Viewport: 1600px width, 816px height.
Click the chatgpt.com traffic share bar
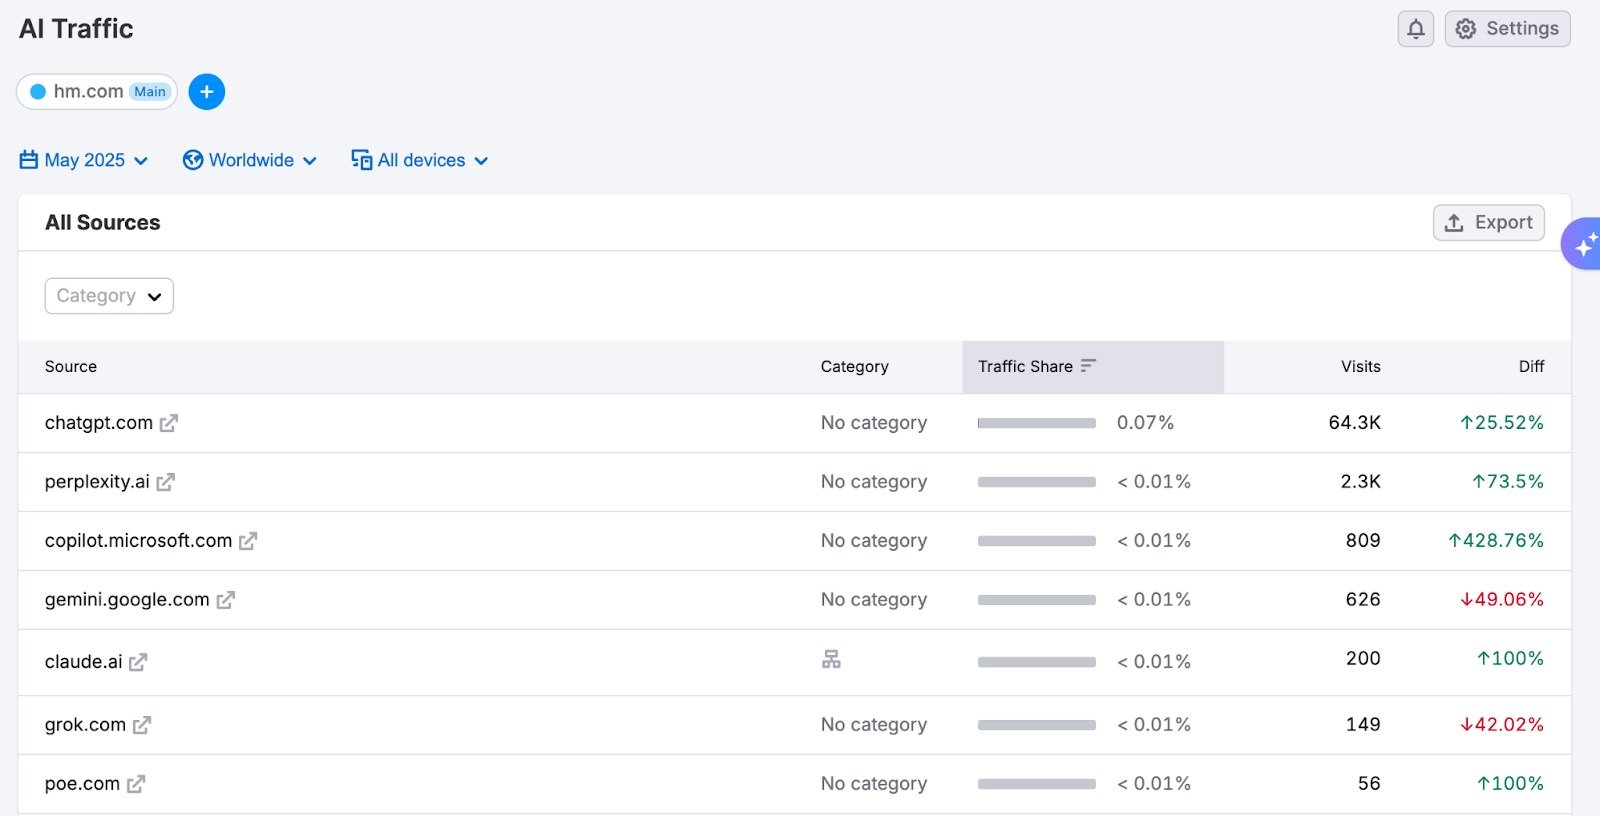tap(1036, 423)
